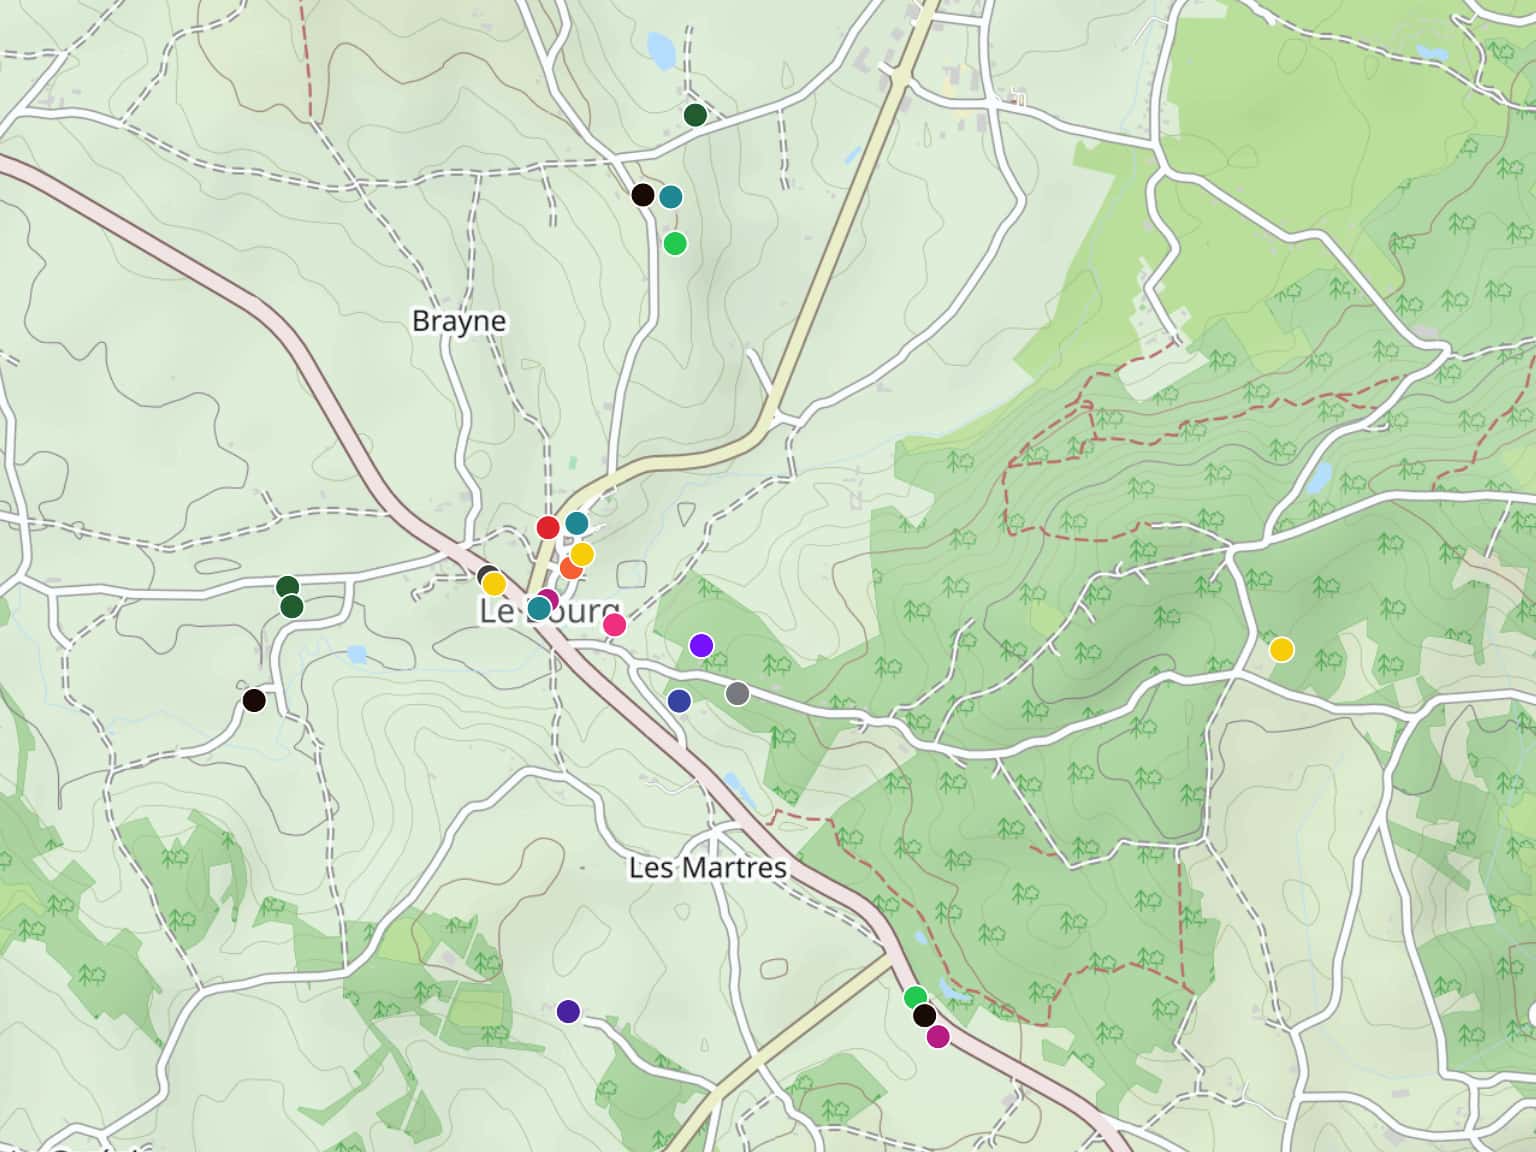Select the upper dark green marker in western pair
This screenshot has height=1152, width=1536.
point(287,587)
